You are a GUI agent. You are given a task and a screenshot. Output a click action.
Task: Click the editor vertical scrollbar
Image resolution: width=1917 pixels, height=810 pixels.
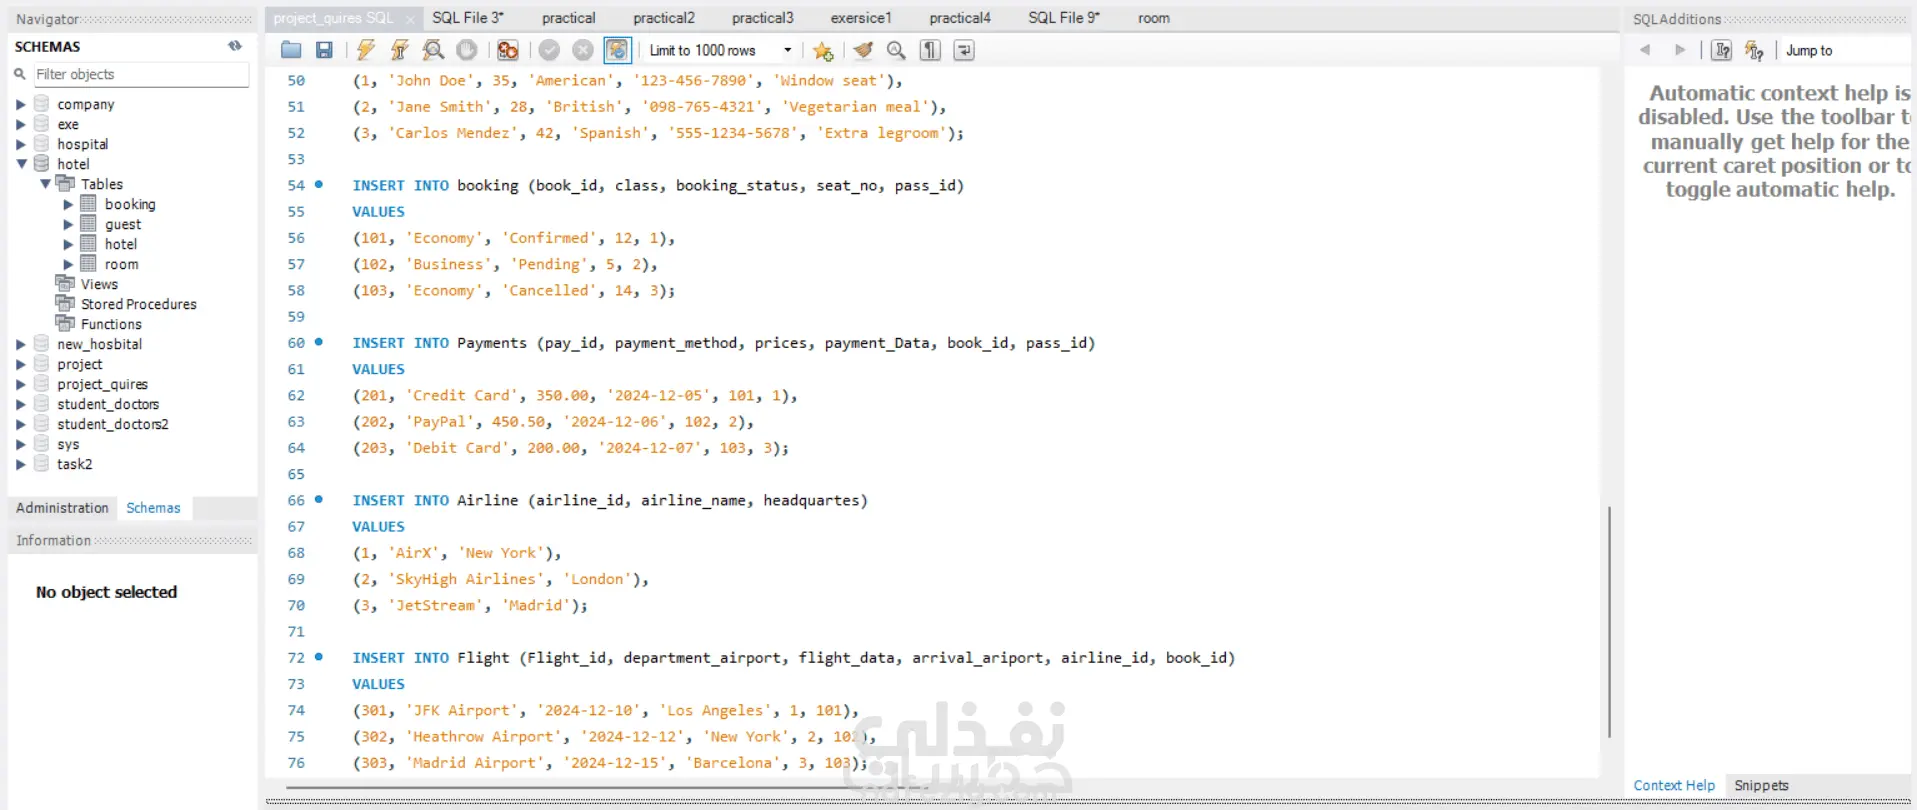(x=1609, y=622)
